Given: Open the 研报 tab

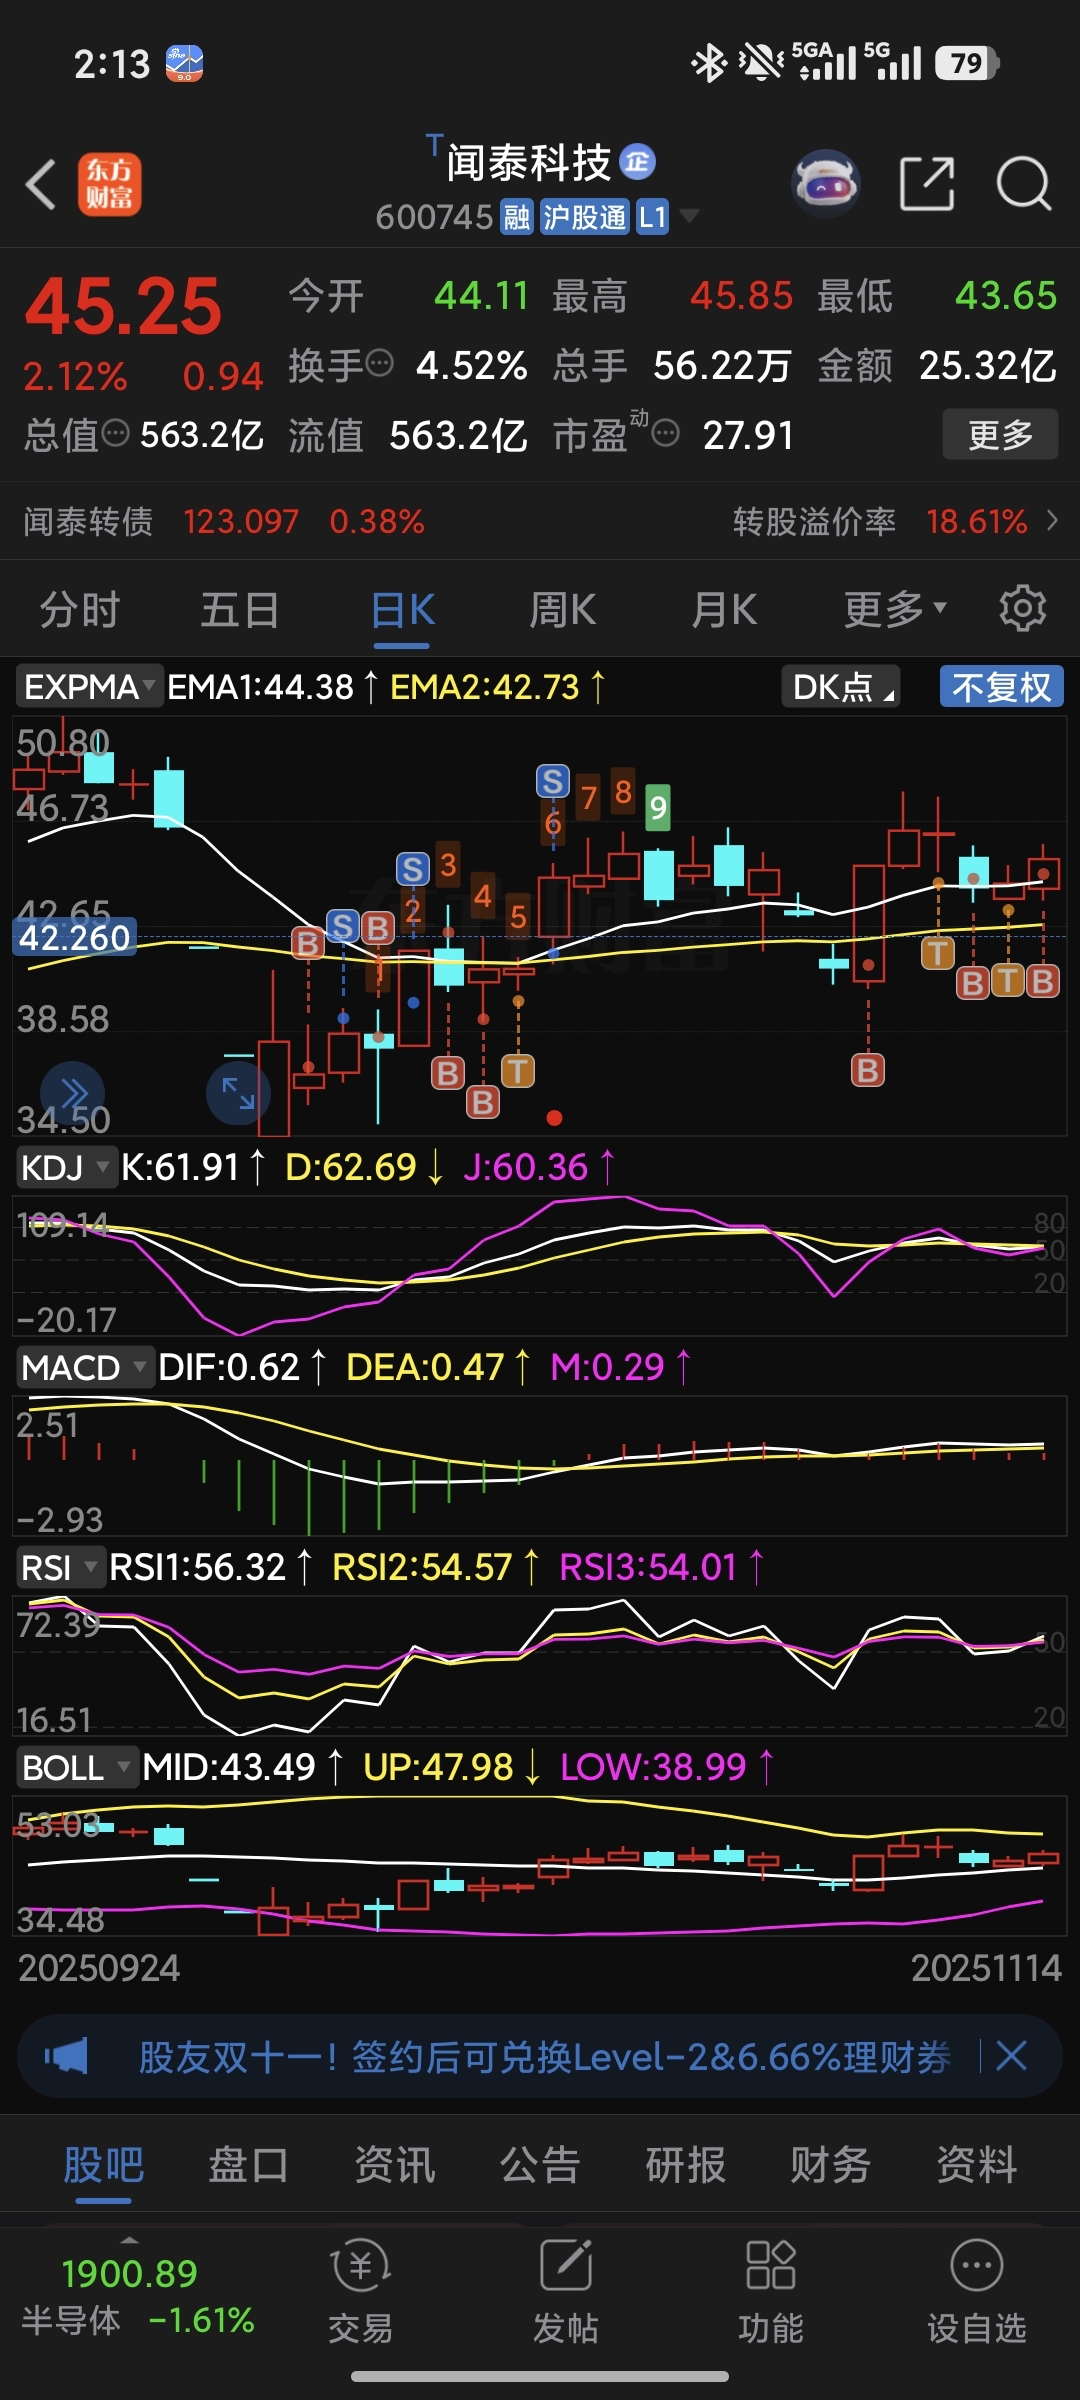Looking at the screenshot, I should pyautogui.click(x=685, y=2165).
